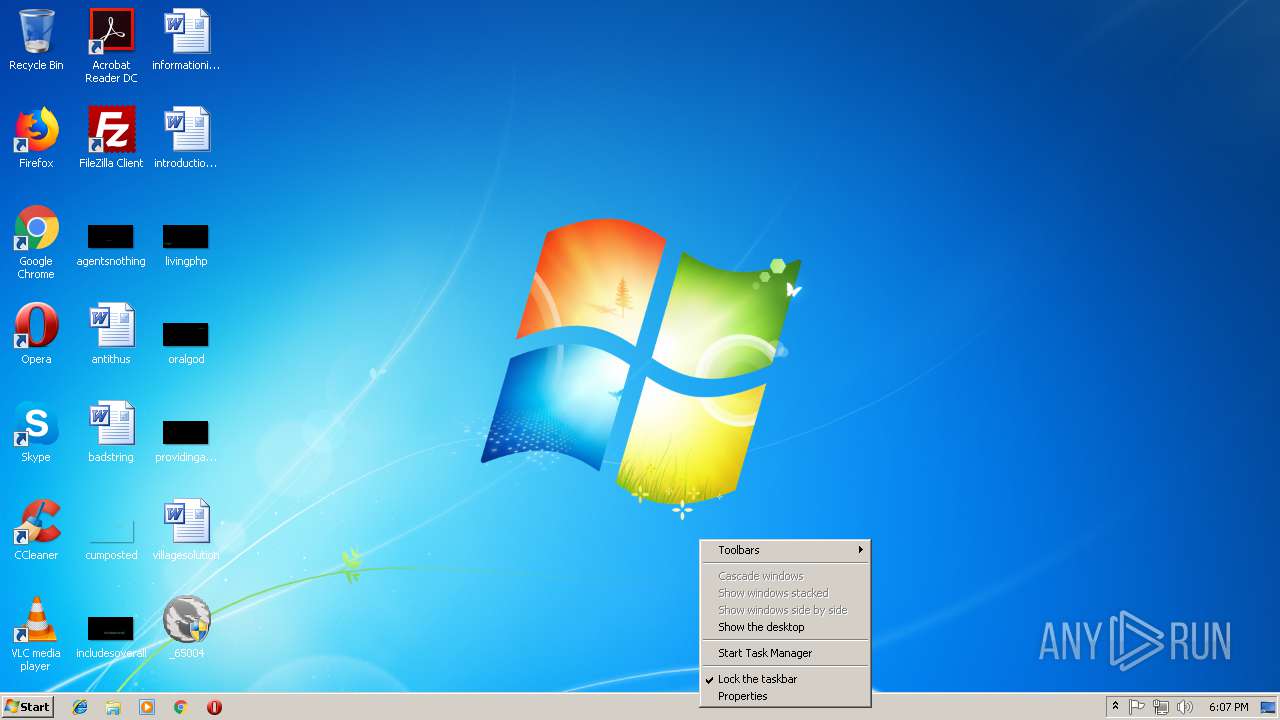Show hidden tray icons arrow
This screenshot has height=720, width=1280.
tap(1115, 707)
